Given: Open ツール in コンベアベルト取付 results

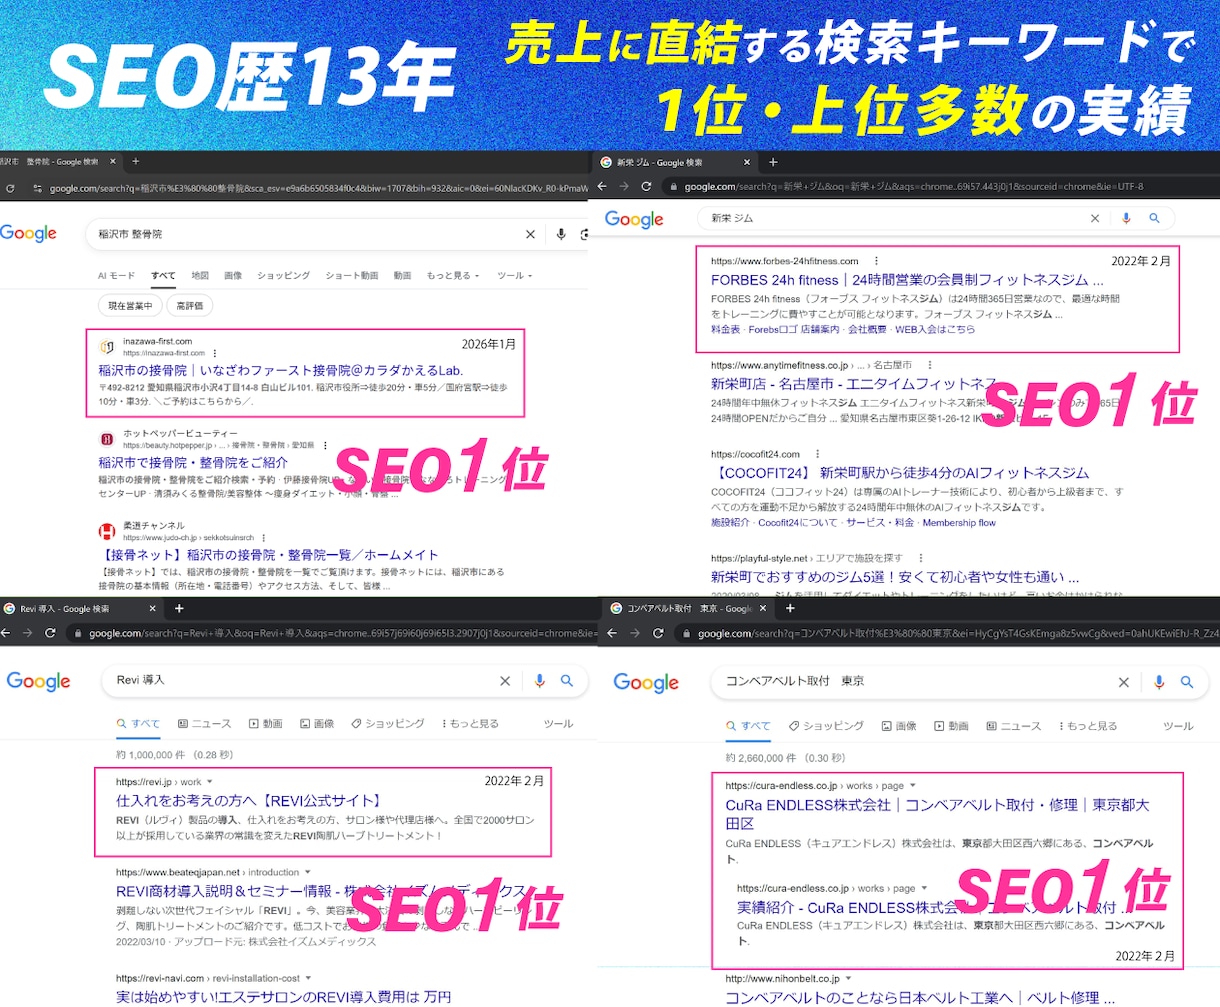Looking at the screenshot, I should coord(1178,726).
